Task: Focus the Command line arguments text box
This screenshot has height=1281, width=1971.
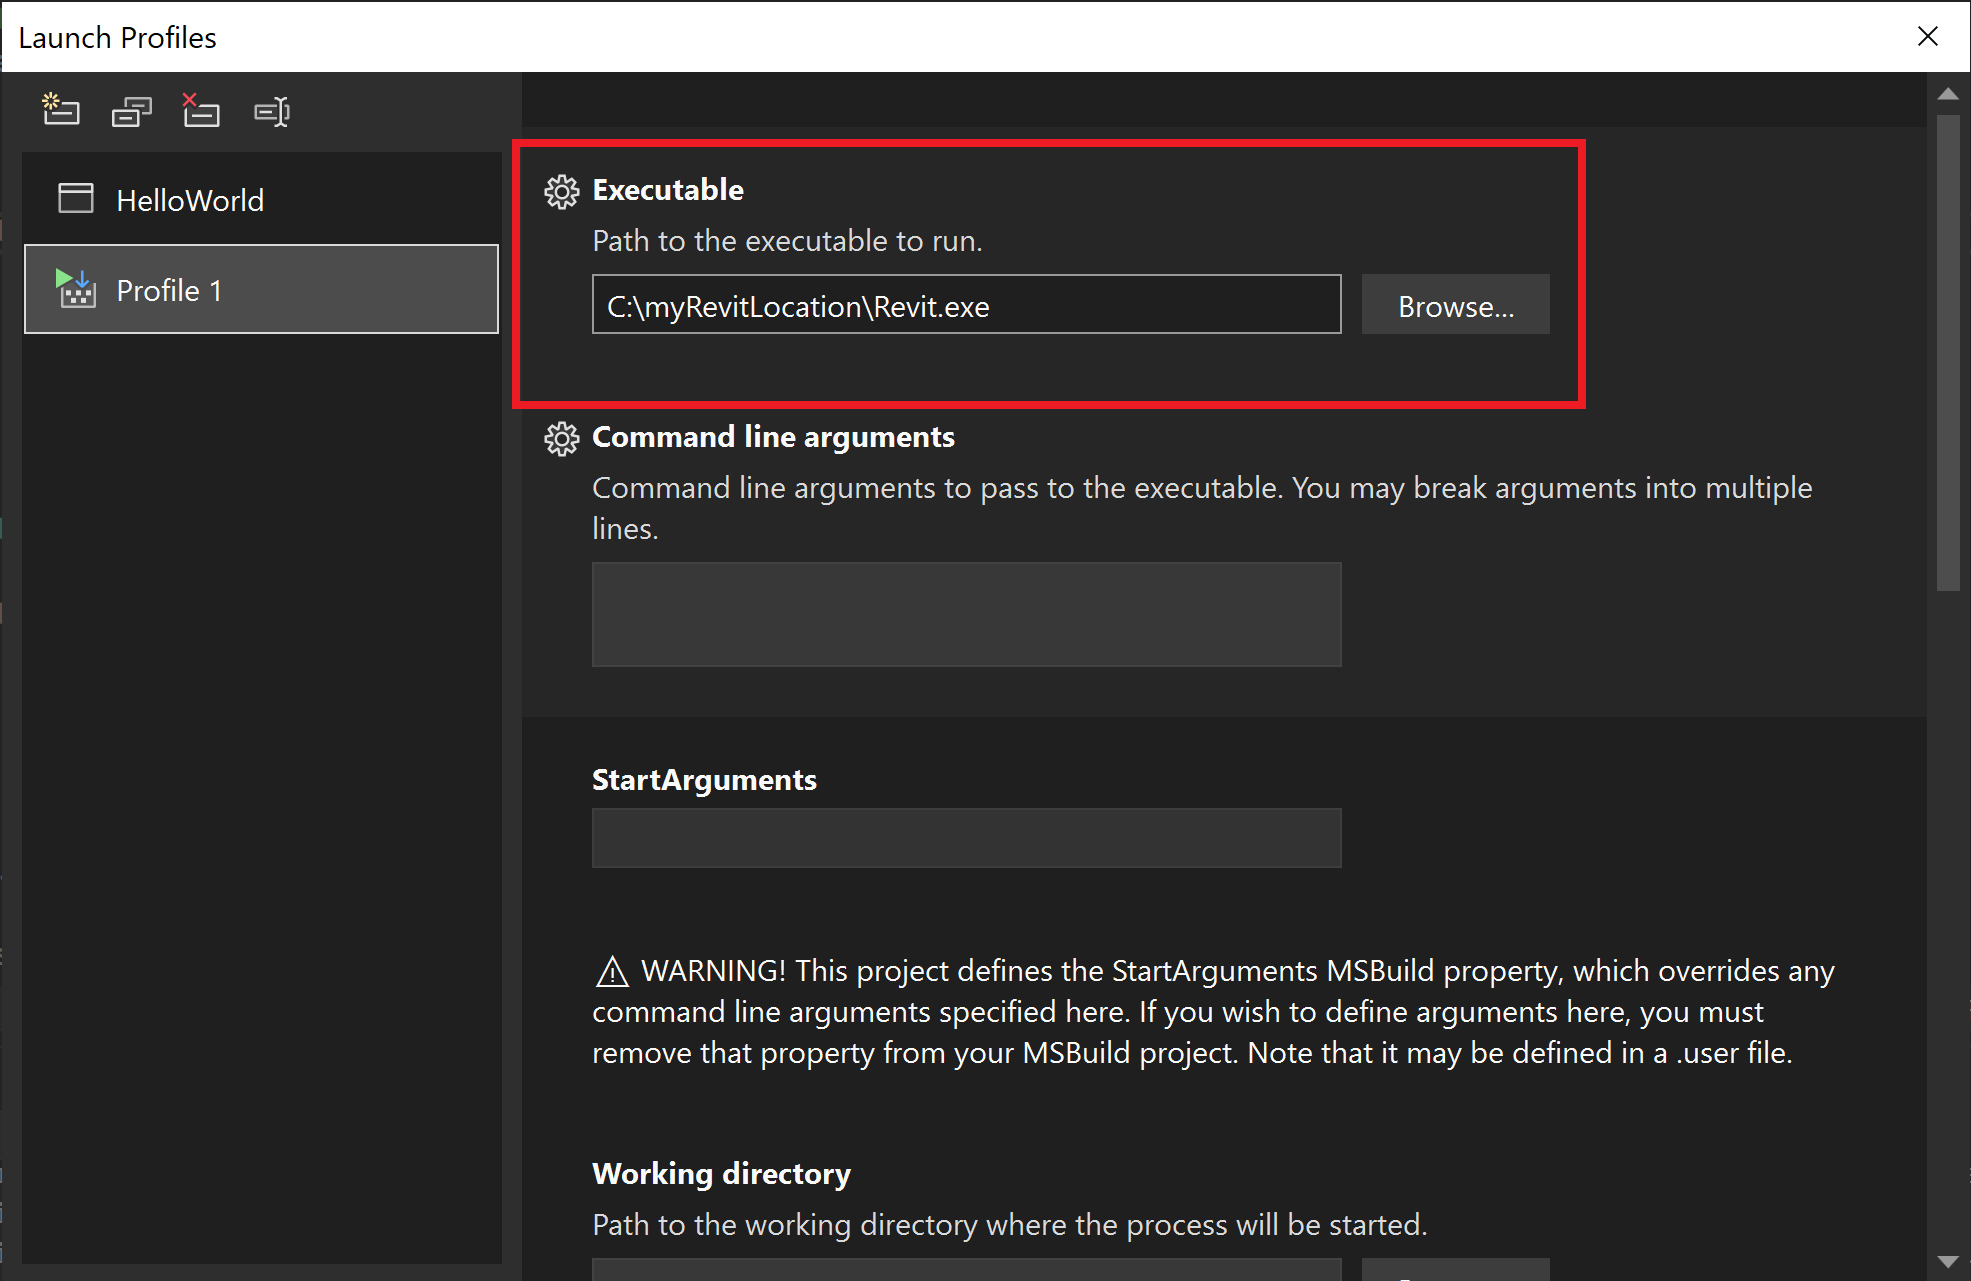Action: pos(966,614)
